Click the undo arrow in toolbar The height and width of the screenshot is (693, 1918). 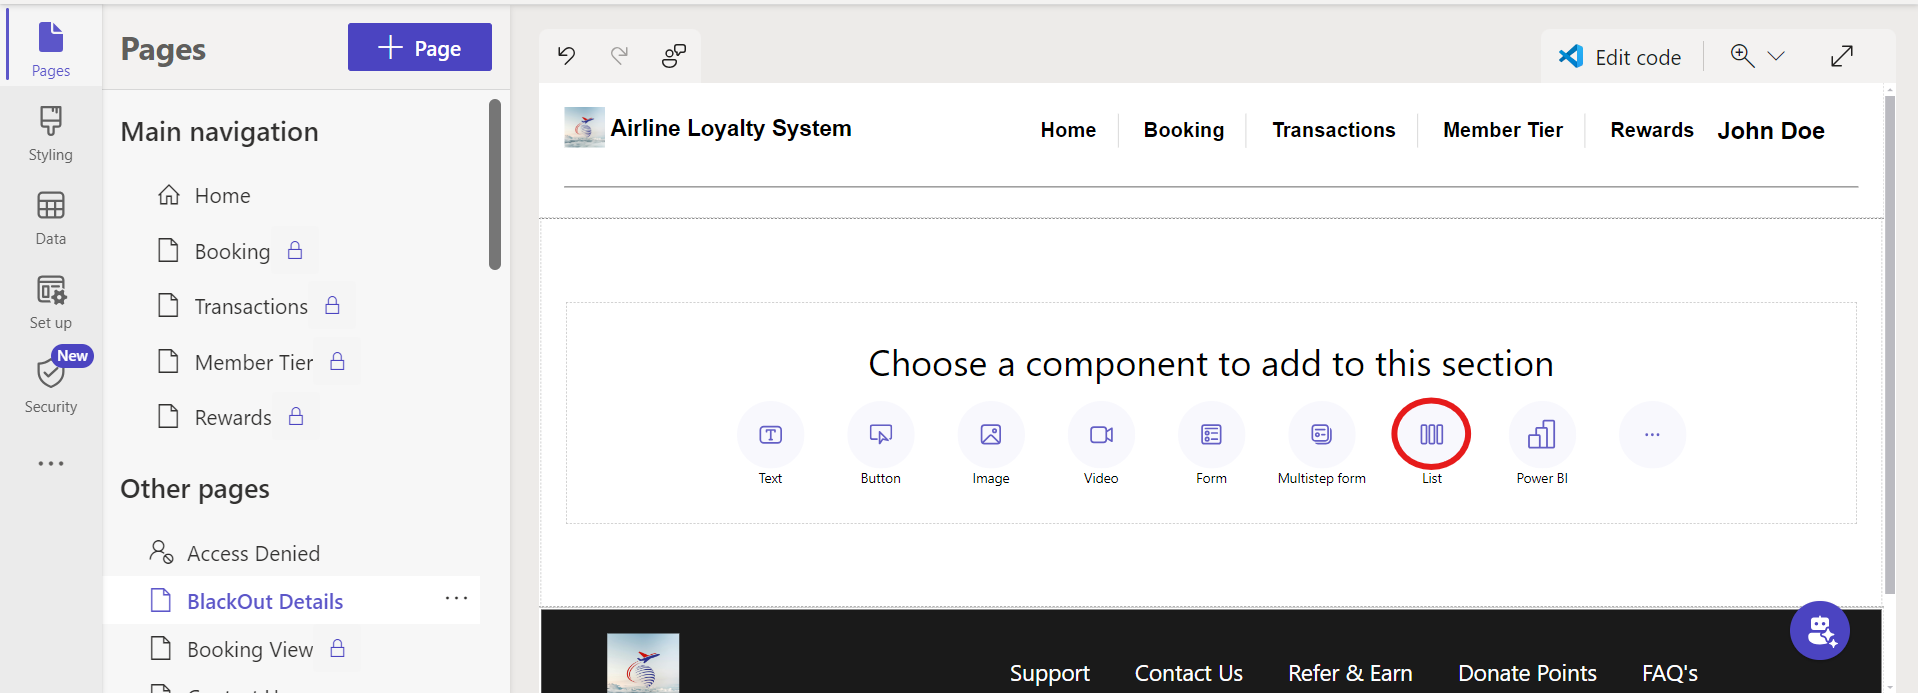click(567, 56)
